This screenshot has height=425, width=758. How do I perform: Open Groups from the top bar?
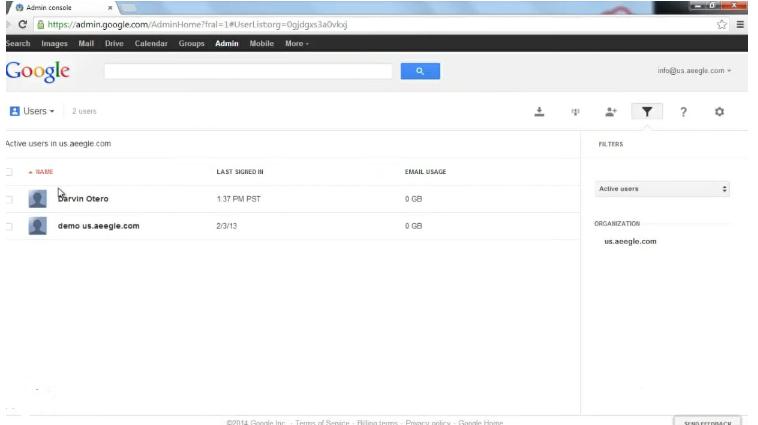[x=191, y=44]
